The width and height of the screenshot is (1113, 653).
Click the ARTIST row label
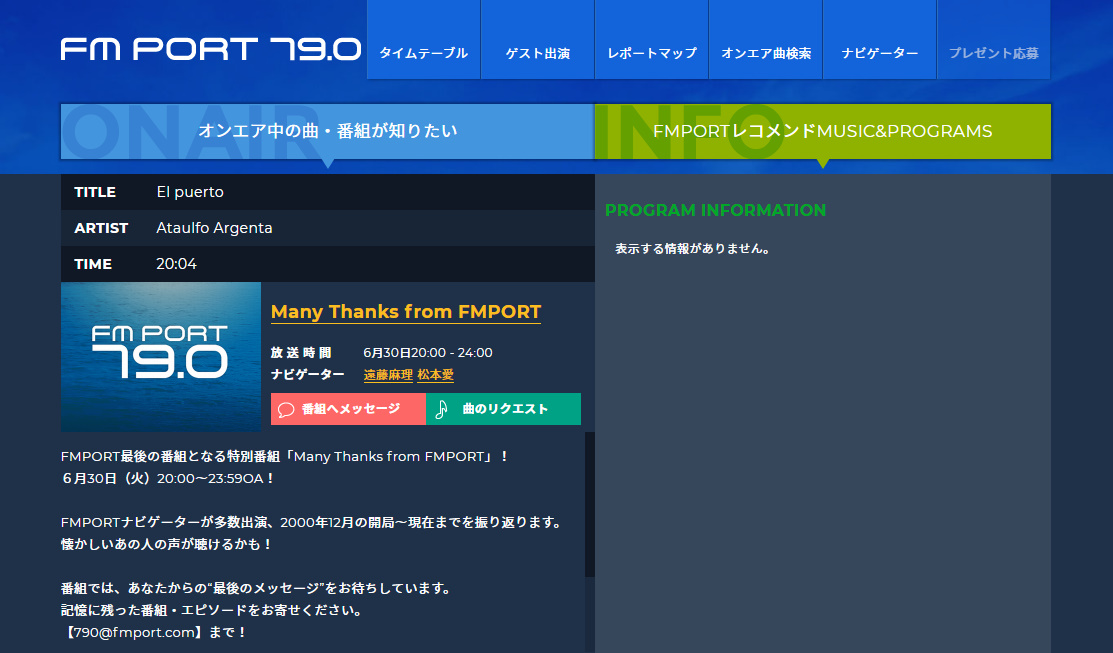(x=101, y=228)
